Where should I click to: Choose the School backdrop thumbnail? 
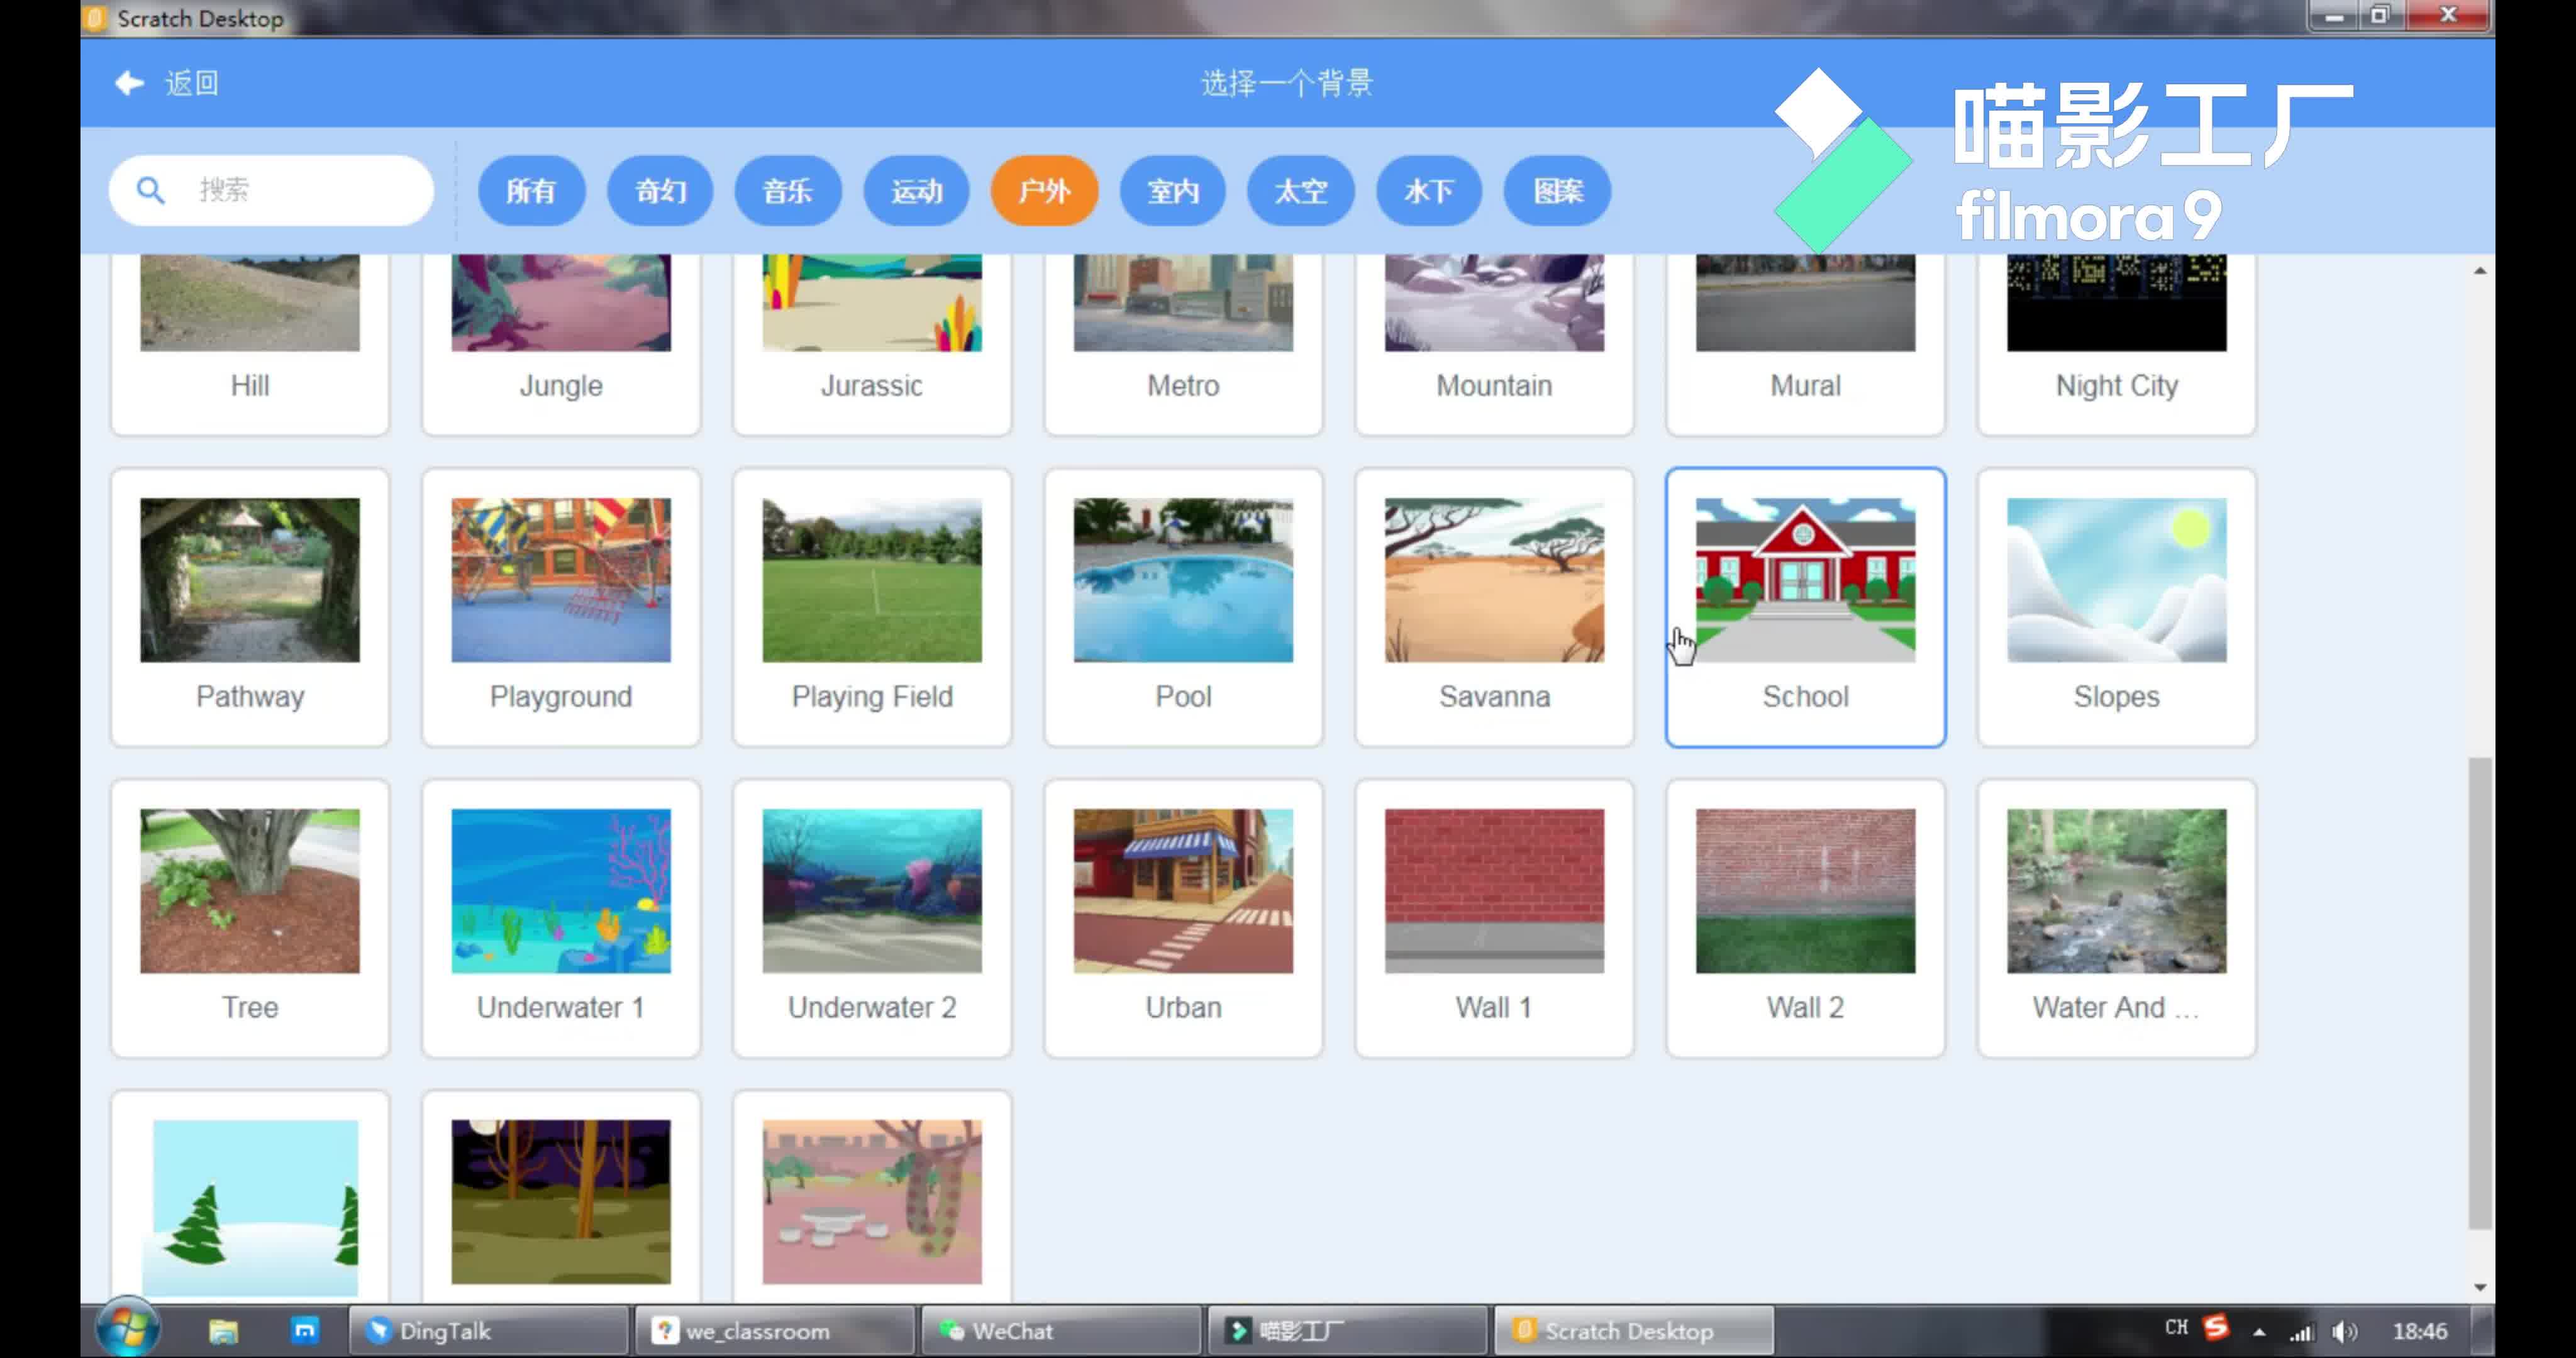click(1805, 581)
